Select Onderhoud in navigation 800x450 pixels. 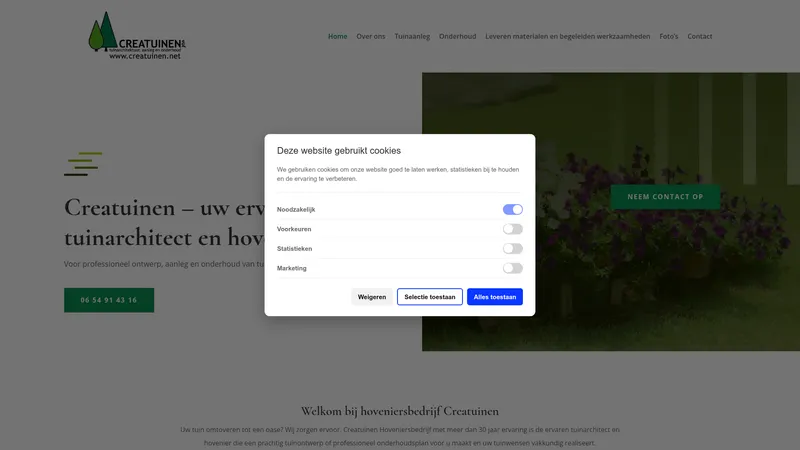458,36
